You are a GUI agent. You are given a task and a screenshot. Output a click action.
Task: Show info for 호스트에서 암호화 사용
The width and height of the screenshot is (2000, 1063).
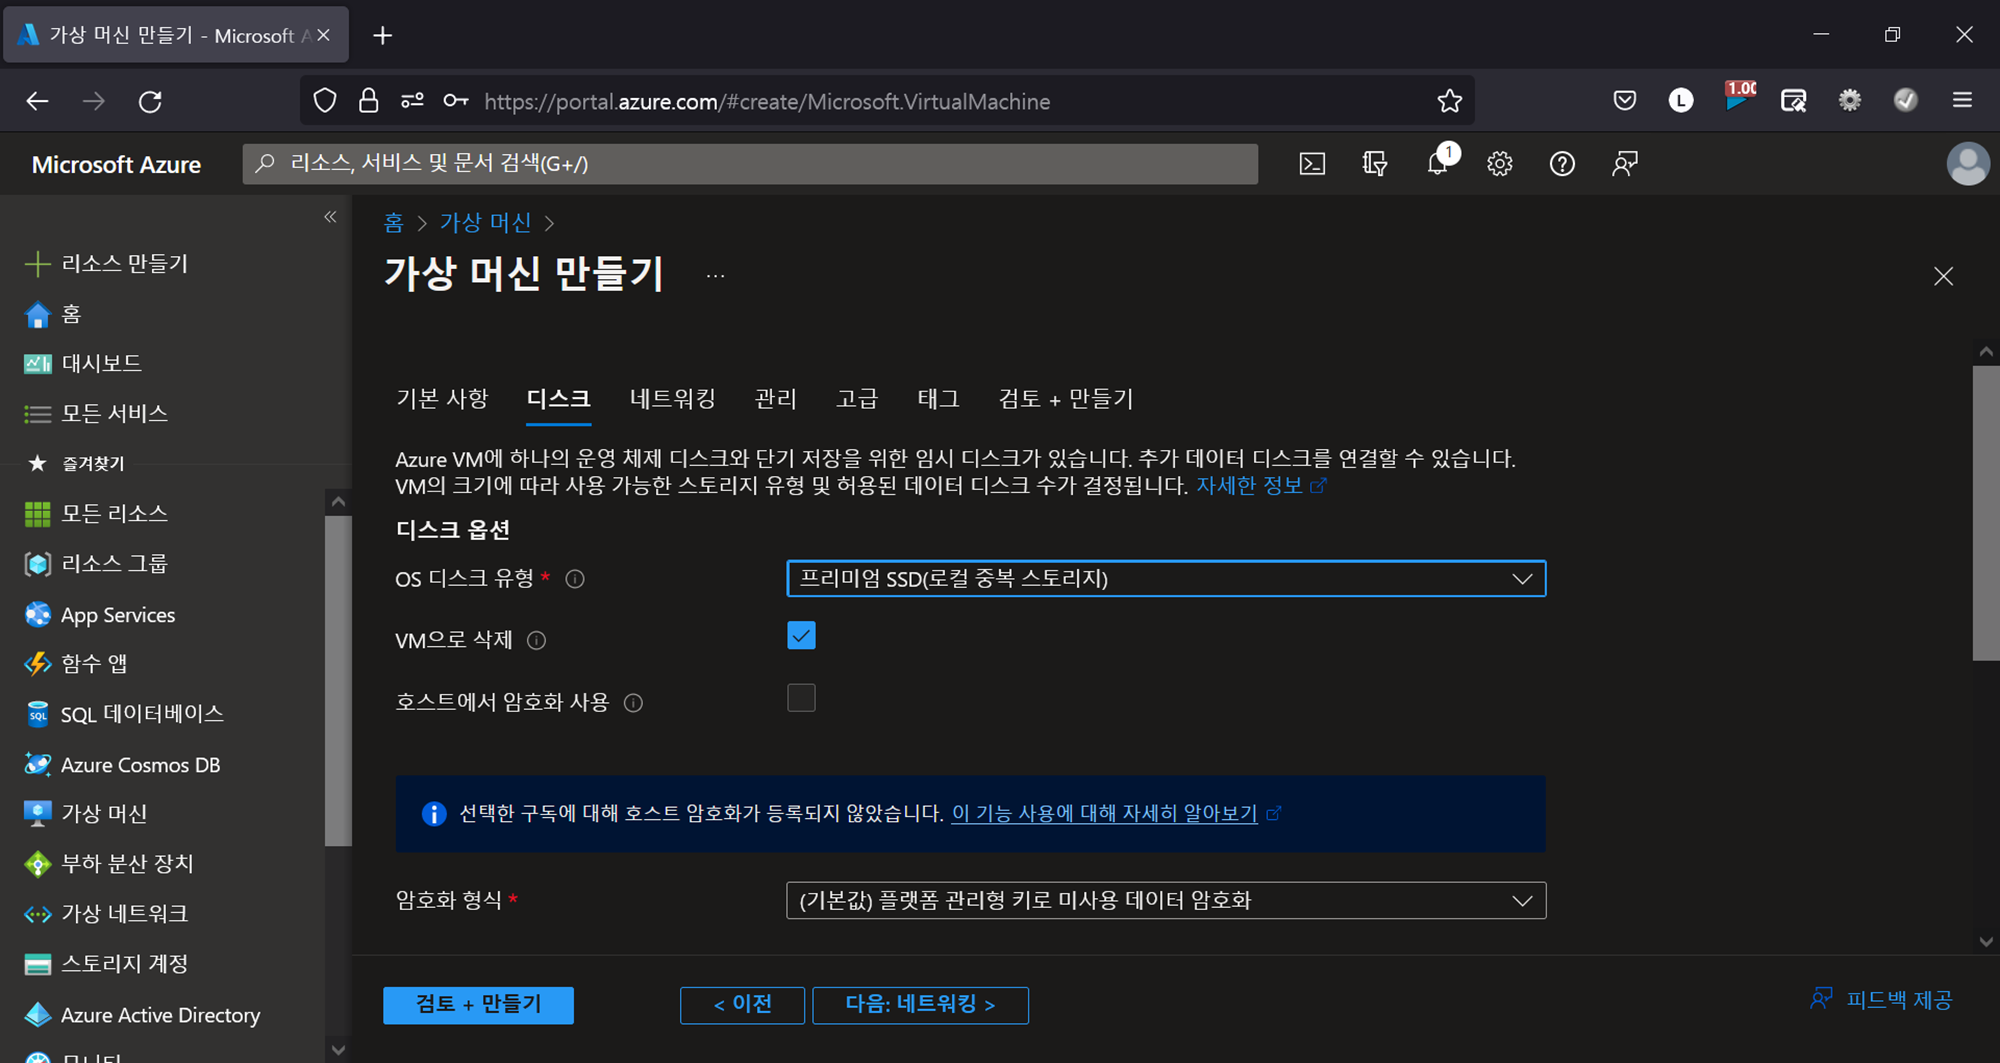[633, 703]
